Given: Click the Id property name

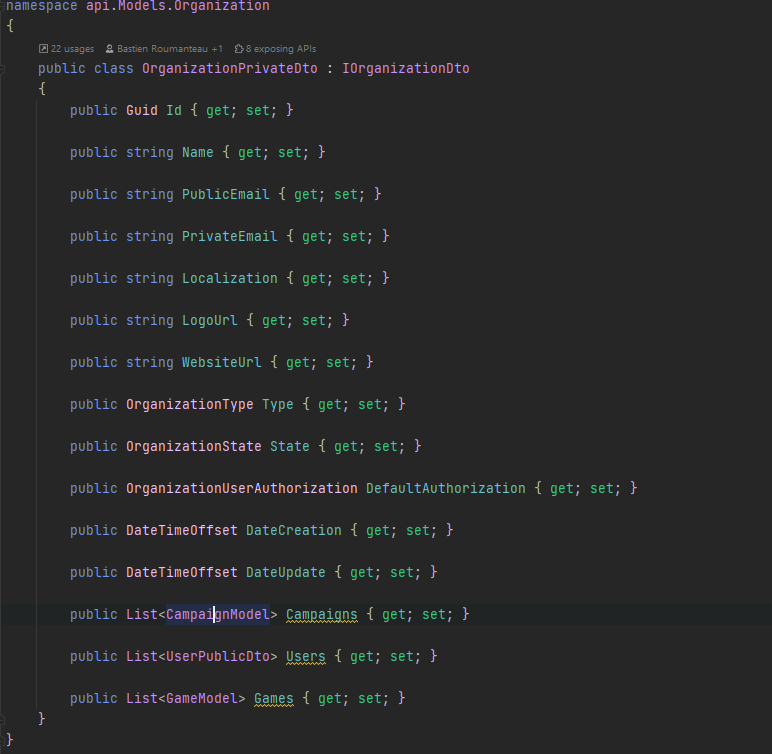Looking at the screenshot, I should click(174, 110).
